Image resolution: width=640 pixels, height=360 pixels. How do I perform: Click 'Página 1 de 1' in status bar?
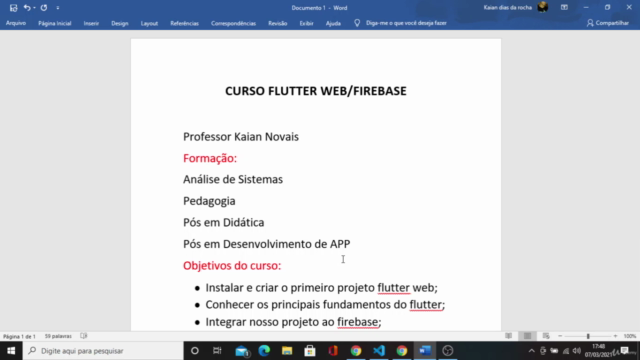tap(19, 336)
